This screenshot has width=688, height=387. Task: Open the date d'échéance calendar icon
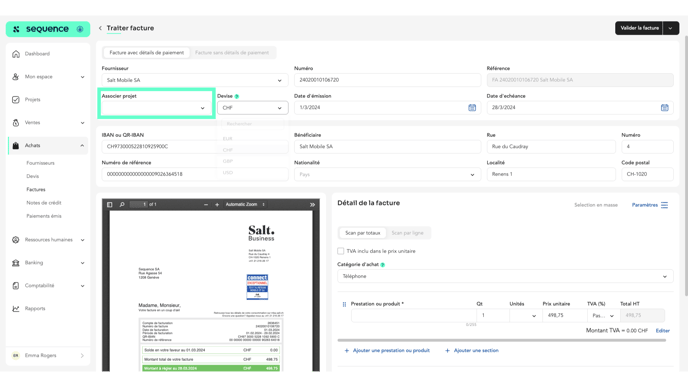coord(664,108)
